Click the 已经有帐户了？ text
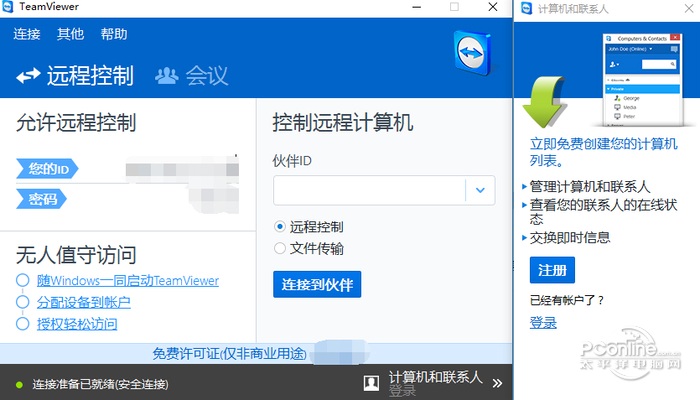 pyautogui.click(x=567, y=300)
